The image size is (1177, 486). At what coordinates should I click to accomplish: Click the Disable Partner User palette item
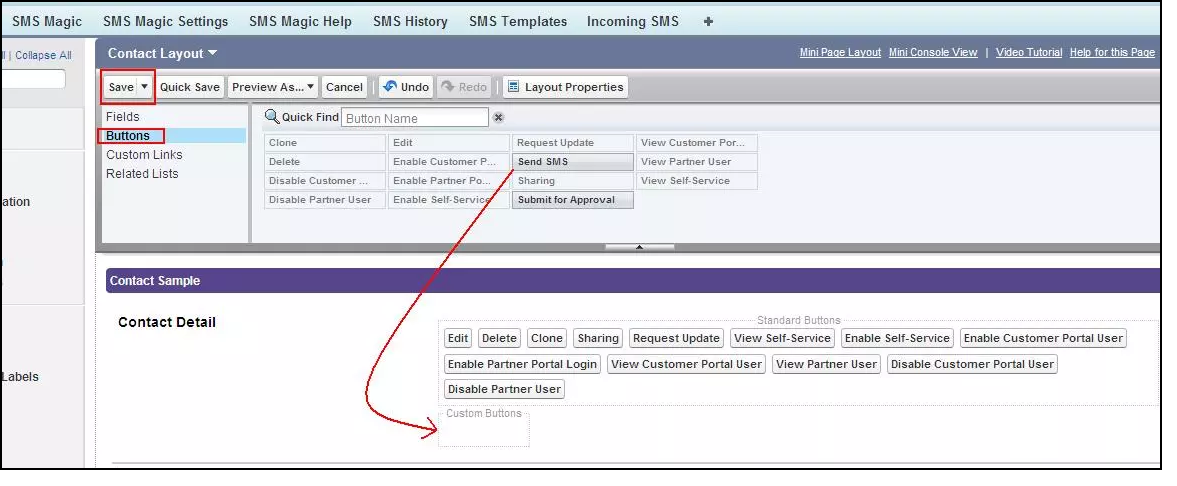pyautogui.click(x=324, y=200)
